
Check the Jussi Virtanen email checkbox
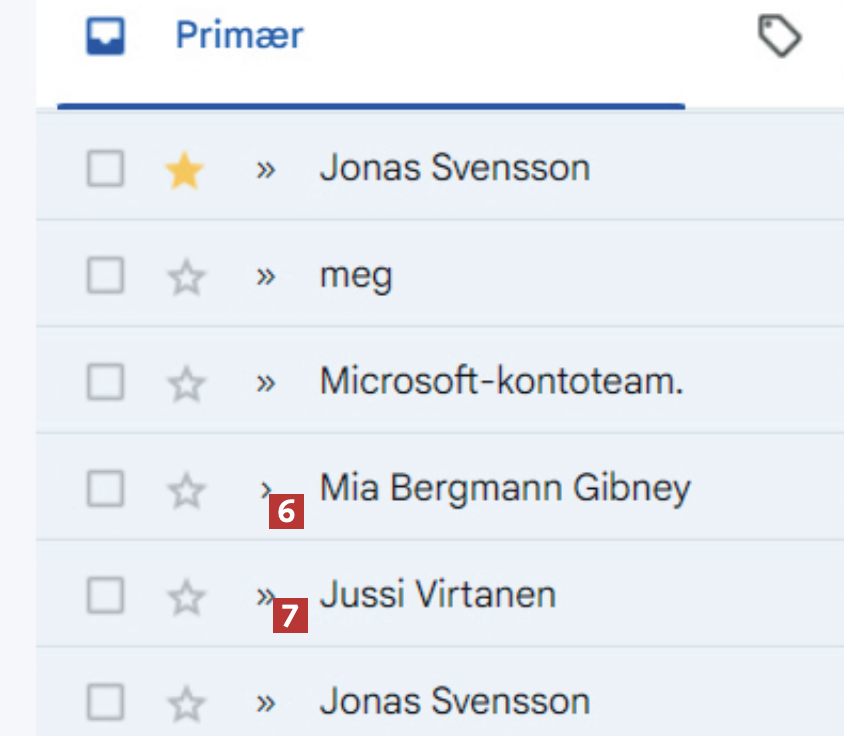[x=105, y=597]
